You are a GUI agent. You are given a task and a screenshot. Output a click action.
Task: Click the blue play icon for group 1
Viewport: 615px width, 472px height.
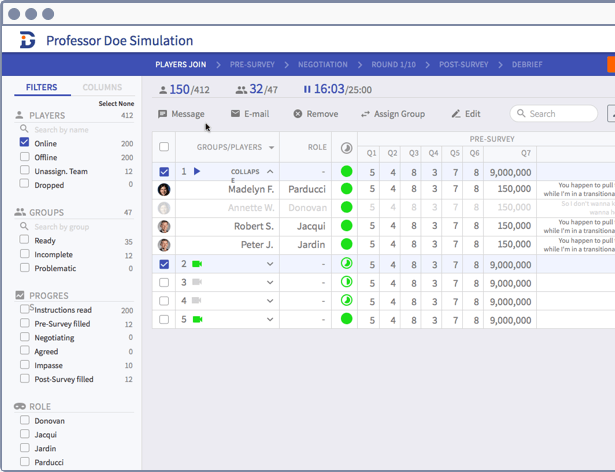[x=197, y=172]
